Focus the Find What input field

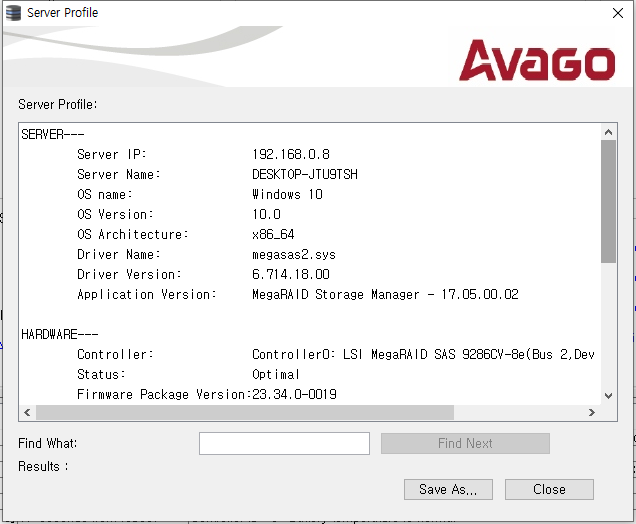click(284, 443)
